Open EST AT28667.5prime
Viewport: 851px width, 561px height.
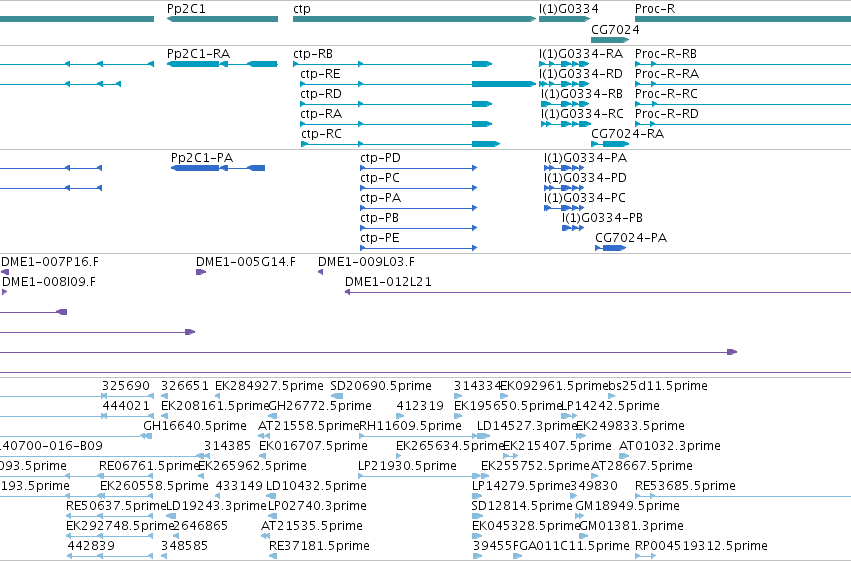click(642, 466)
